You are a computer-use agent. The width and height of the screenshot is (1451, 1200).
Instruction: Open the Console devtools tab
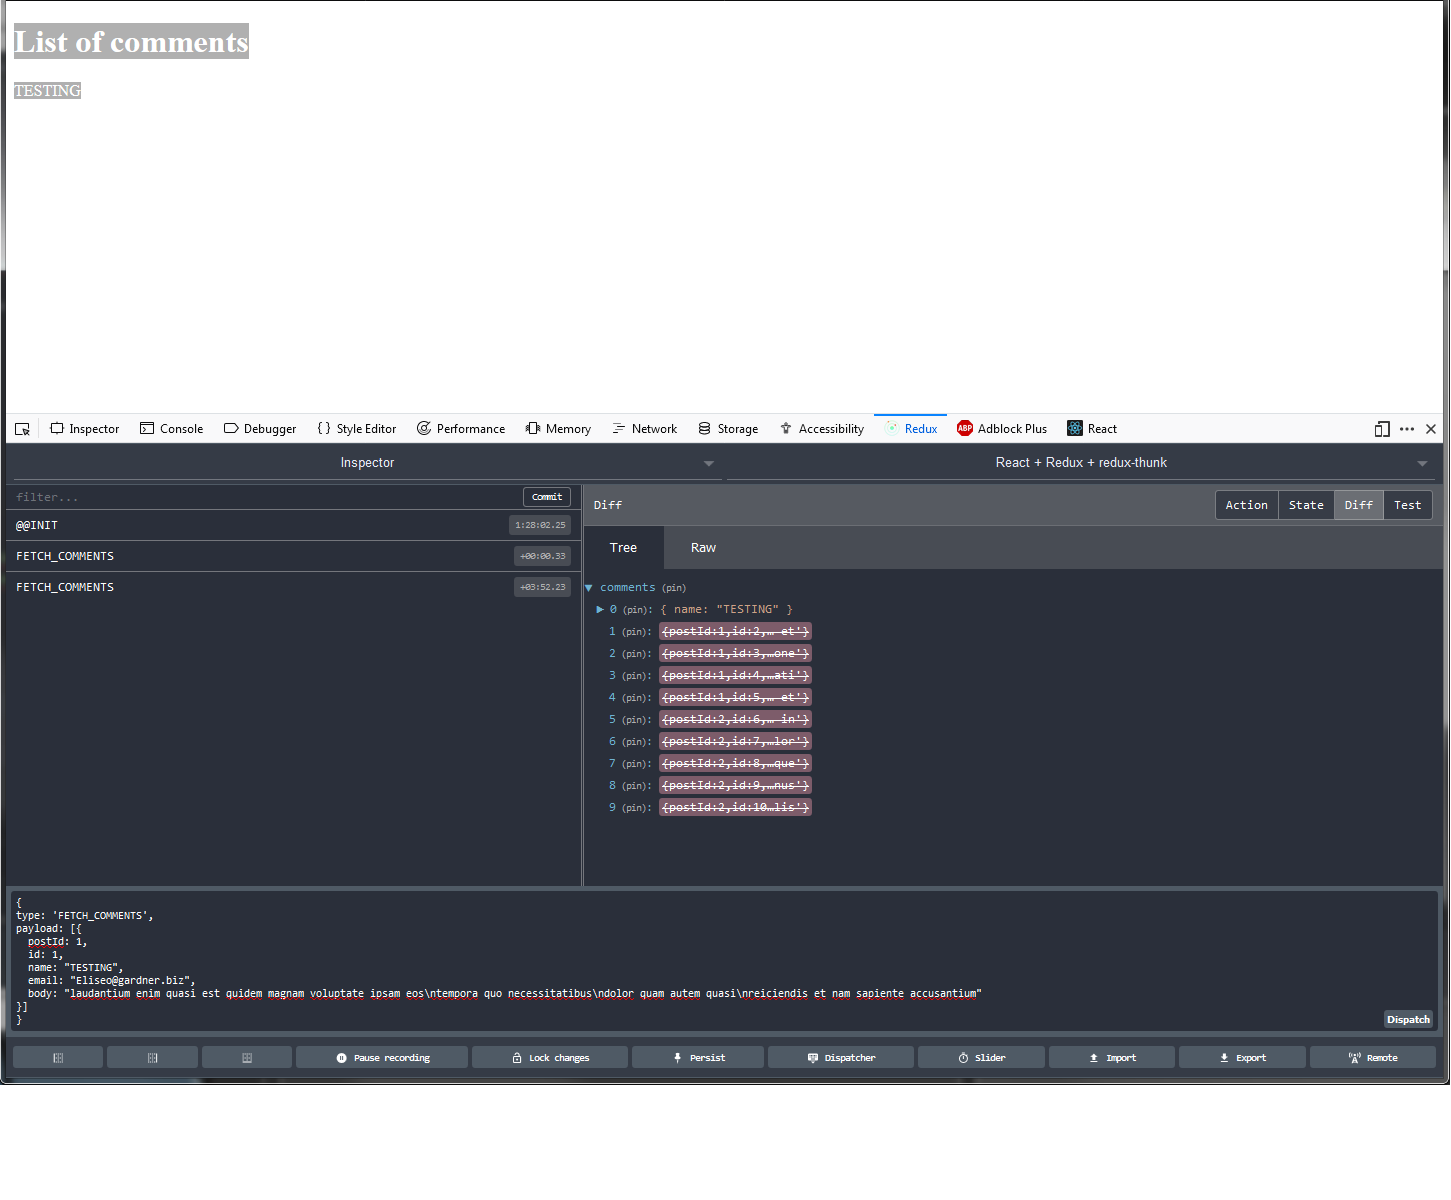coord(172,429)
